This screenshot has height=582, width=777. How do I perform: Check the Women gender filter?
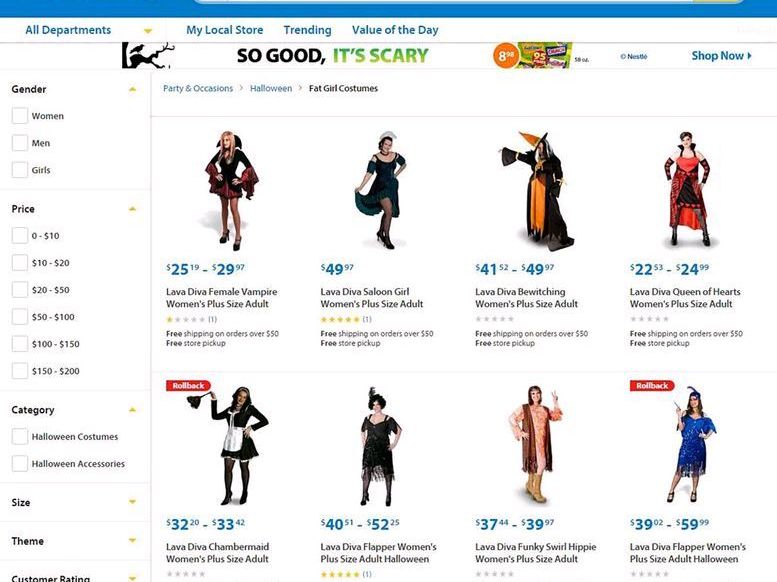20,116
